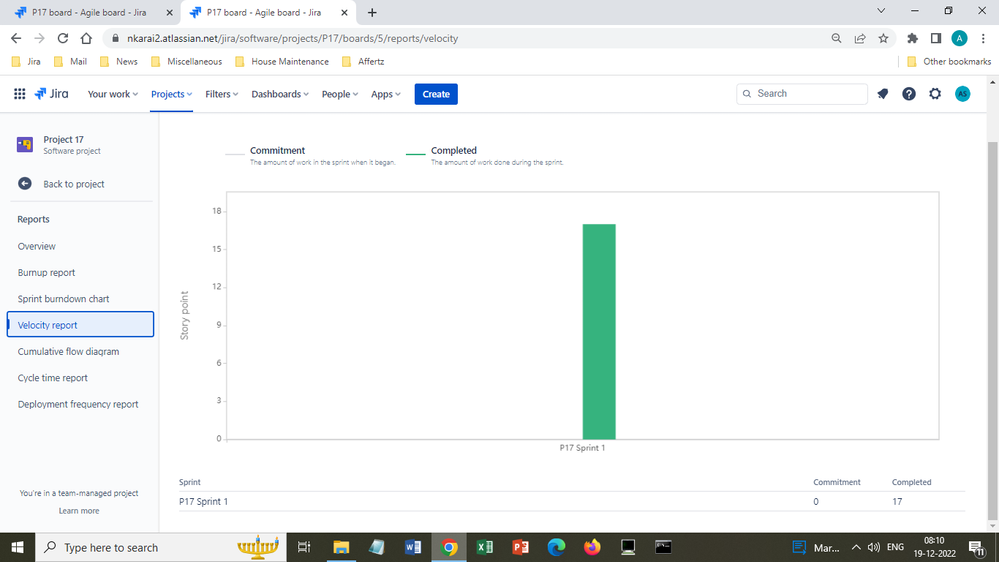Screen dimensions: 999x562
Task: Click the Project 17 avatar icon
Action: (25, 145)
